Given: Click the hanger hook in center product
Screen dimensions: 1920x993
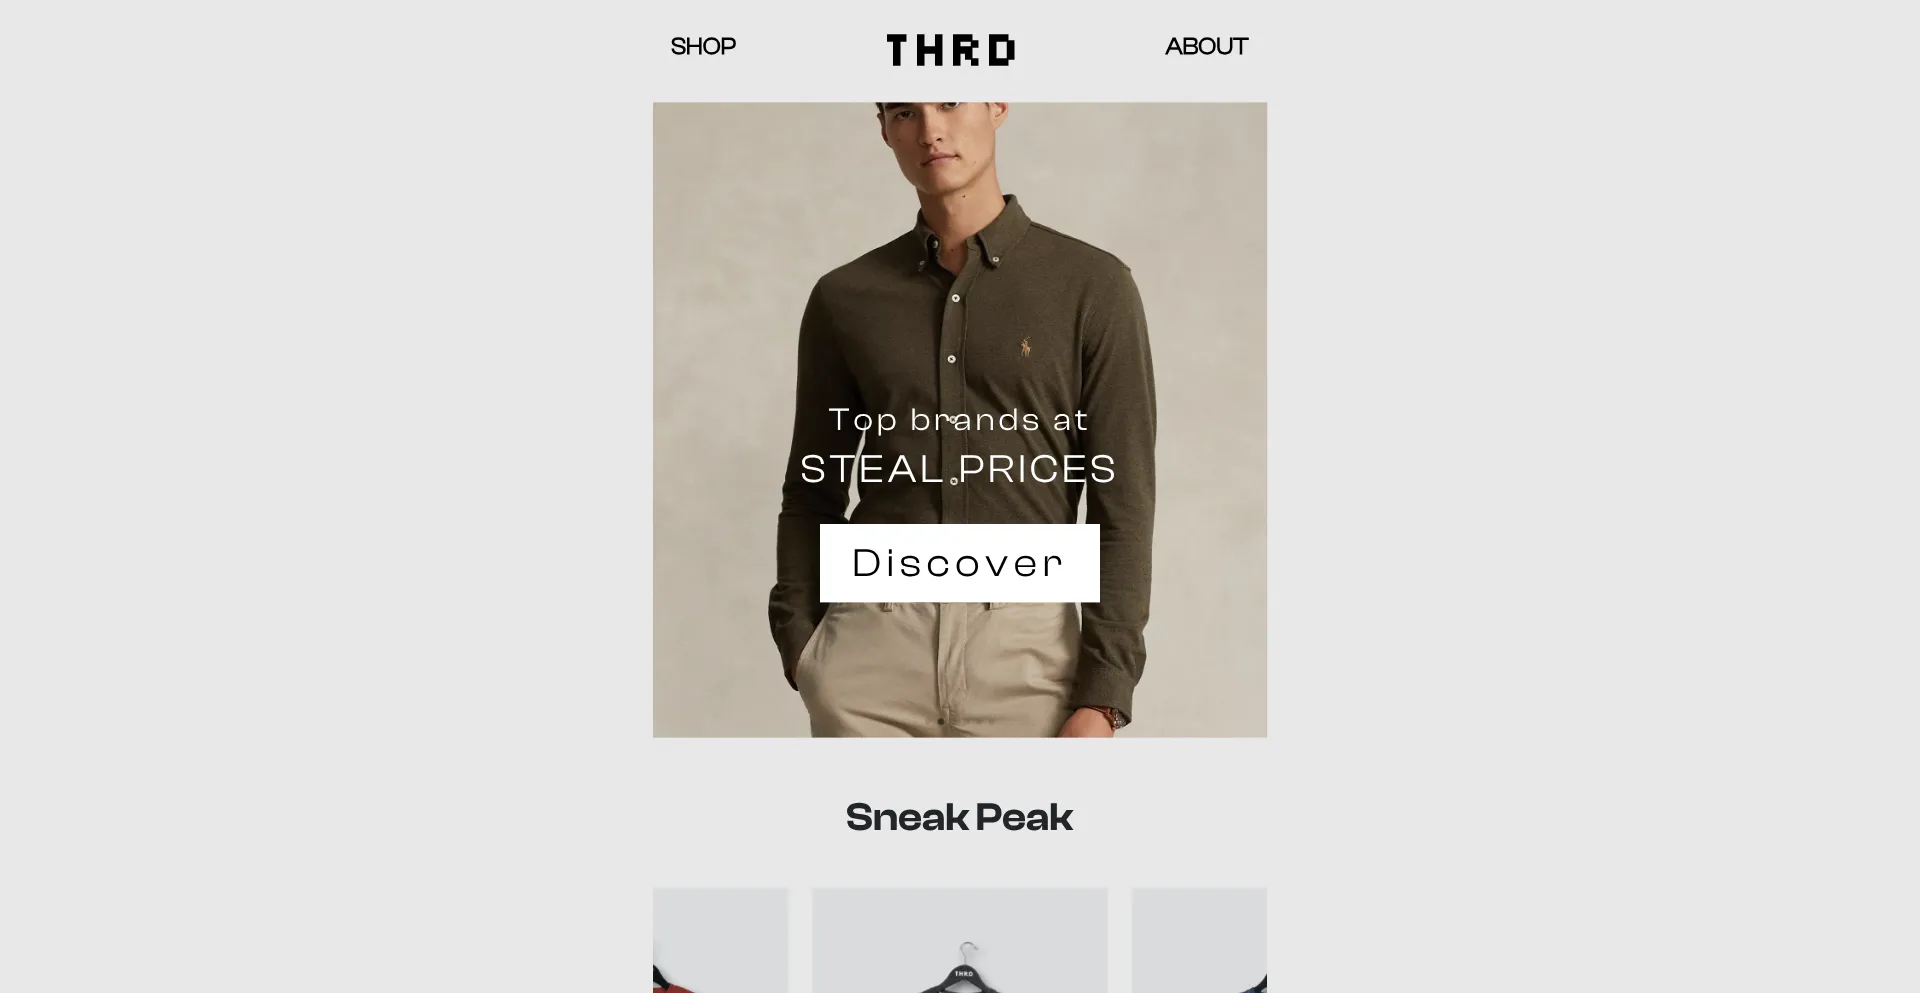Looking at the screenshot, I should click(x=967, y=949).
